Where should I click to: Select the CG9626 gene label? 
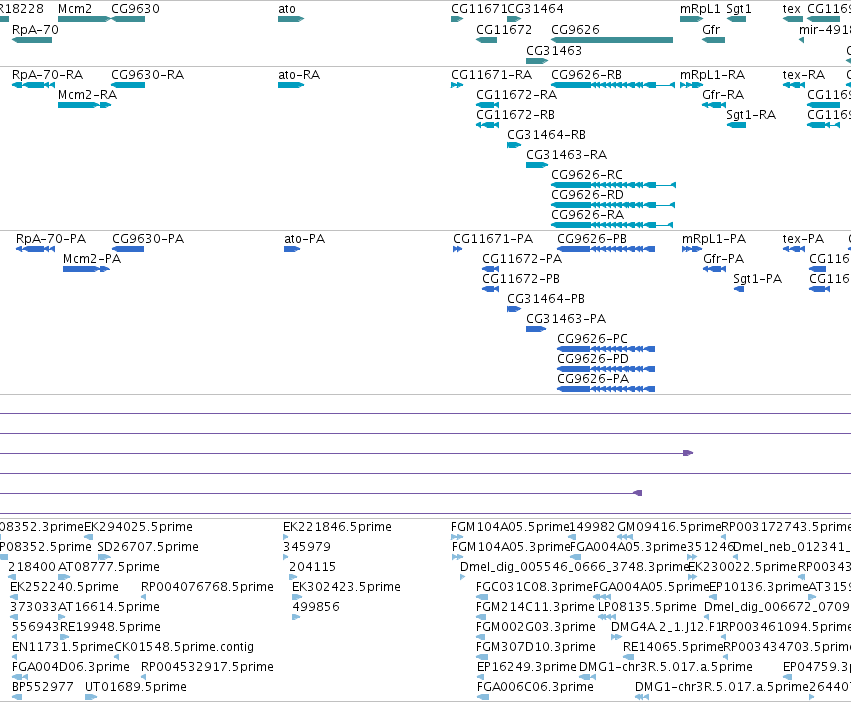point(575,29)
